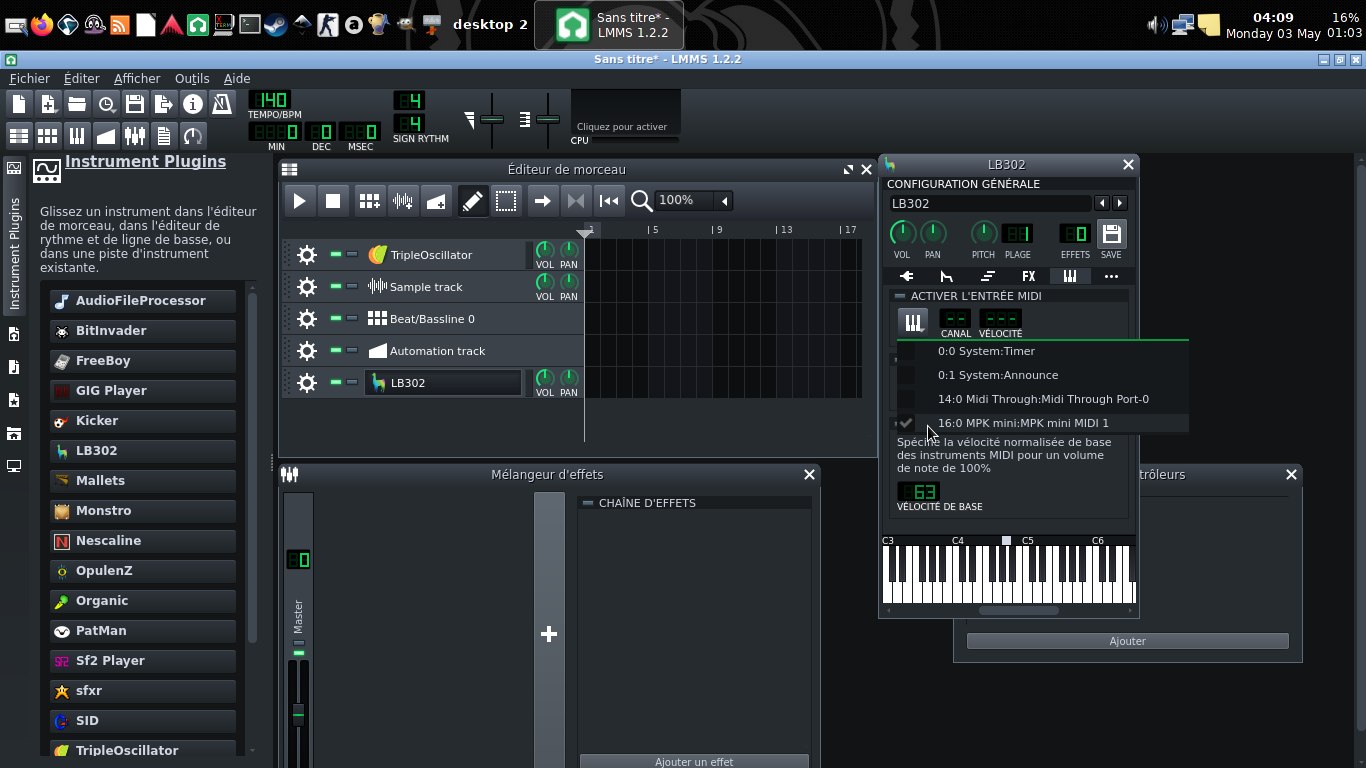Click the SAVE preset icon in LB302
The width and height of the screenshot is (1366, 768).
pyautogui.click(x=1110, y=234)
